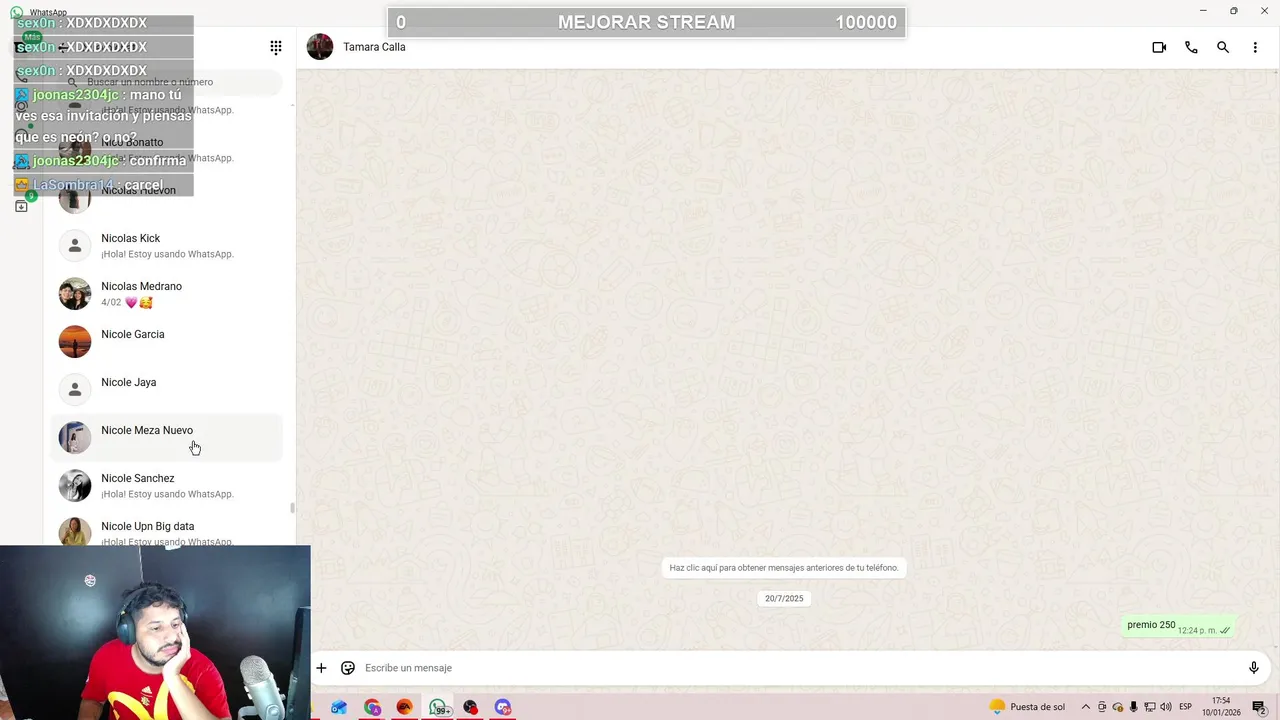Viewport: 1280px width, 720px height.
Task: Open search within the Tamara Calla chat
Action: [1223, 47]
